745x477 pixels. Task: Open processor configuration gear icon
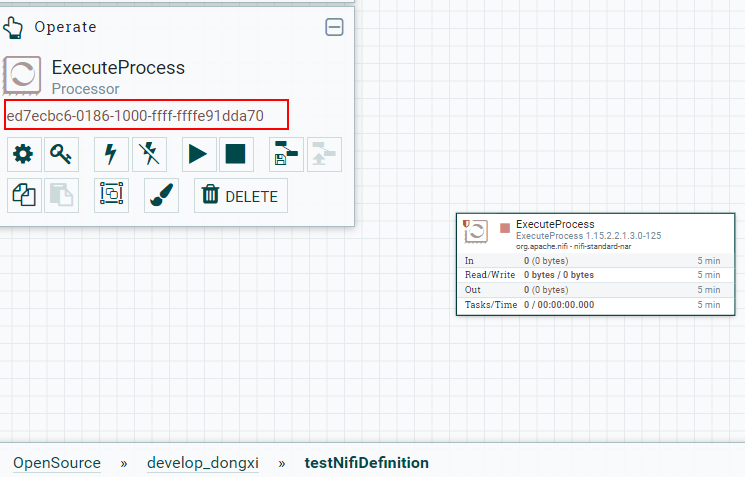[x=24, y=154]
